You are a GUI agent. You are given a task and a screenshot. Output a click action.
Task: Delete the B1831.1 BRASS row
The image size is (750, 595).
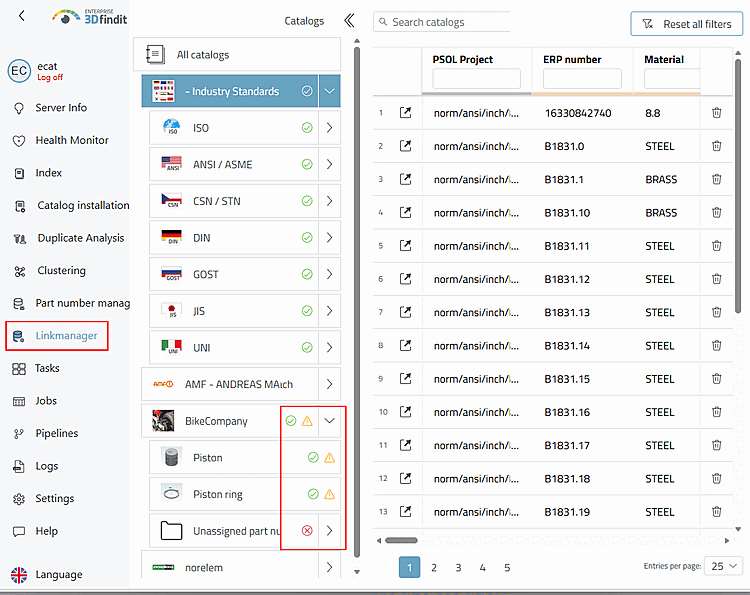tap(716, 179)
